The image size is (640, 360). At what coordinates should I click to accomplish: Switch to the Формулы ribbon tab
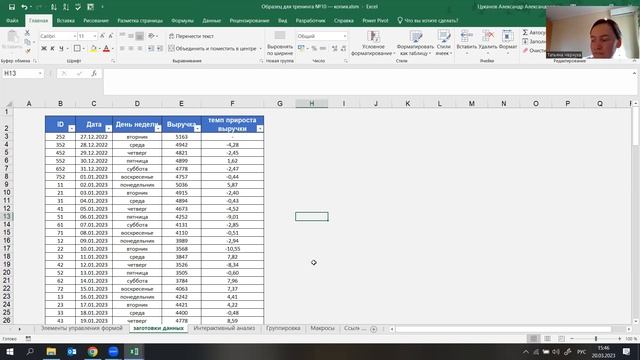click(x=182, y=20)
